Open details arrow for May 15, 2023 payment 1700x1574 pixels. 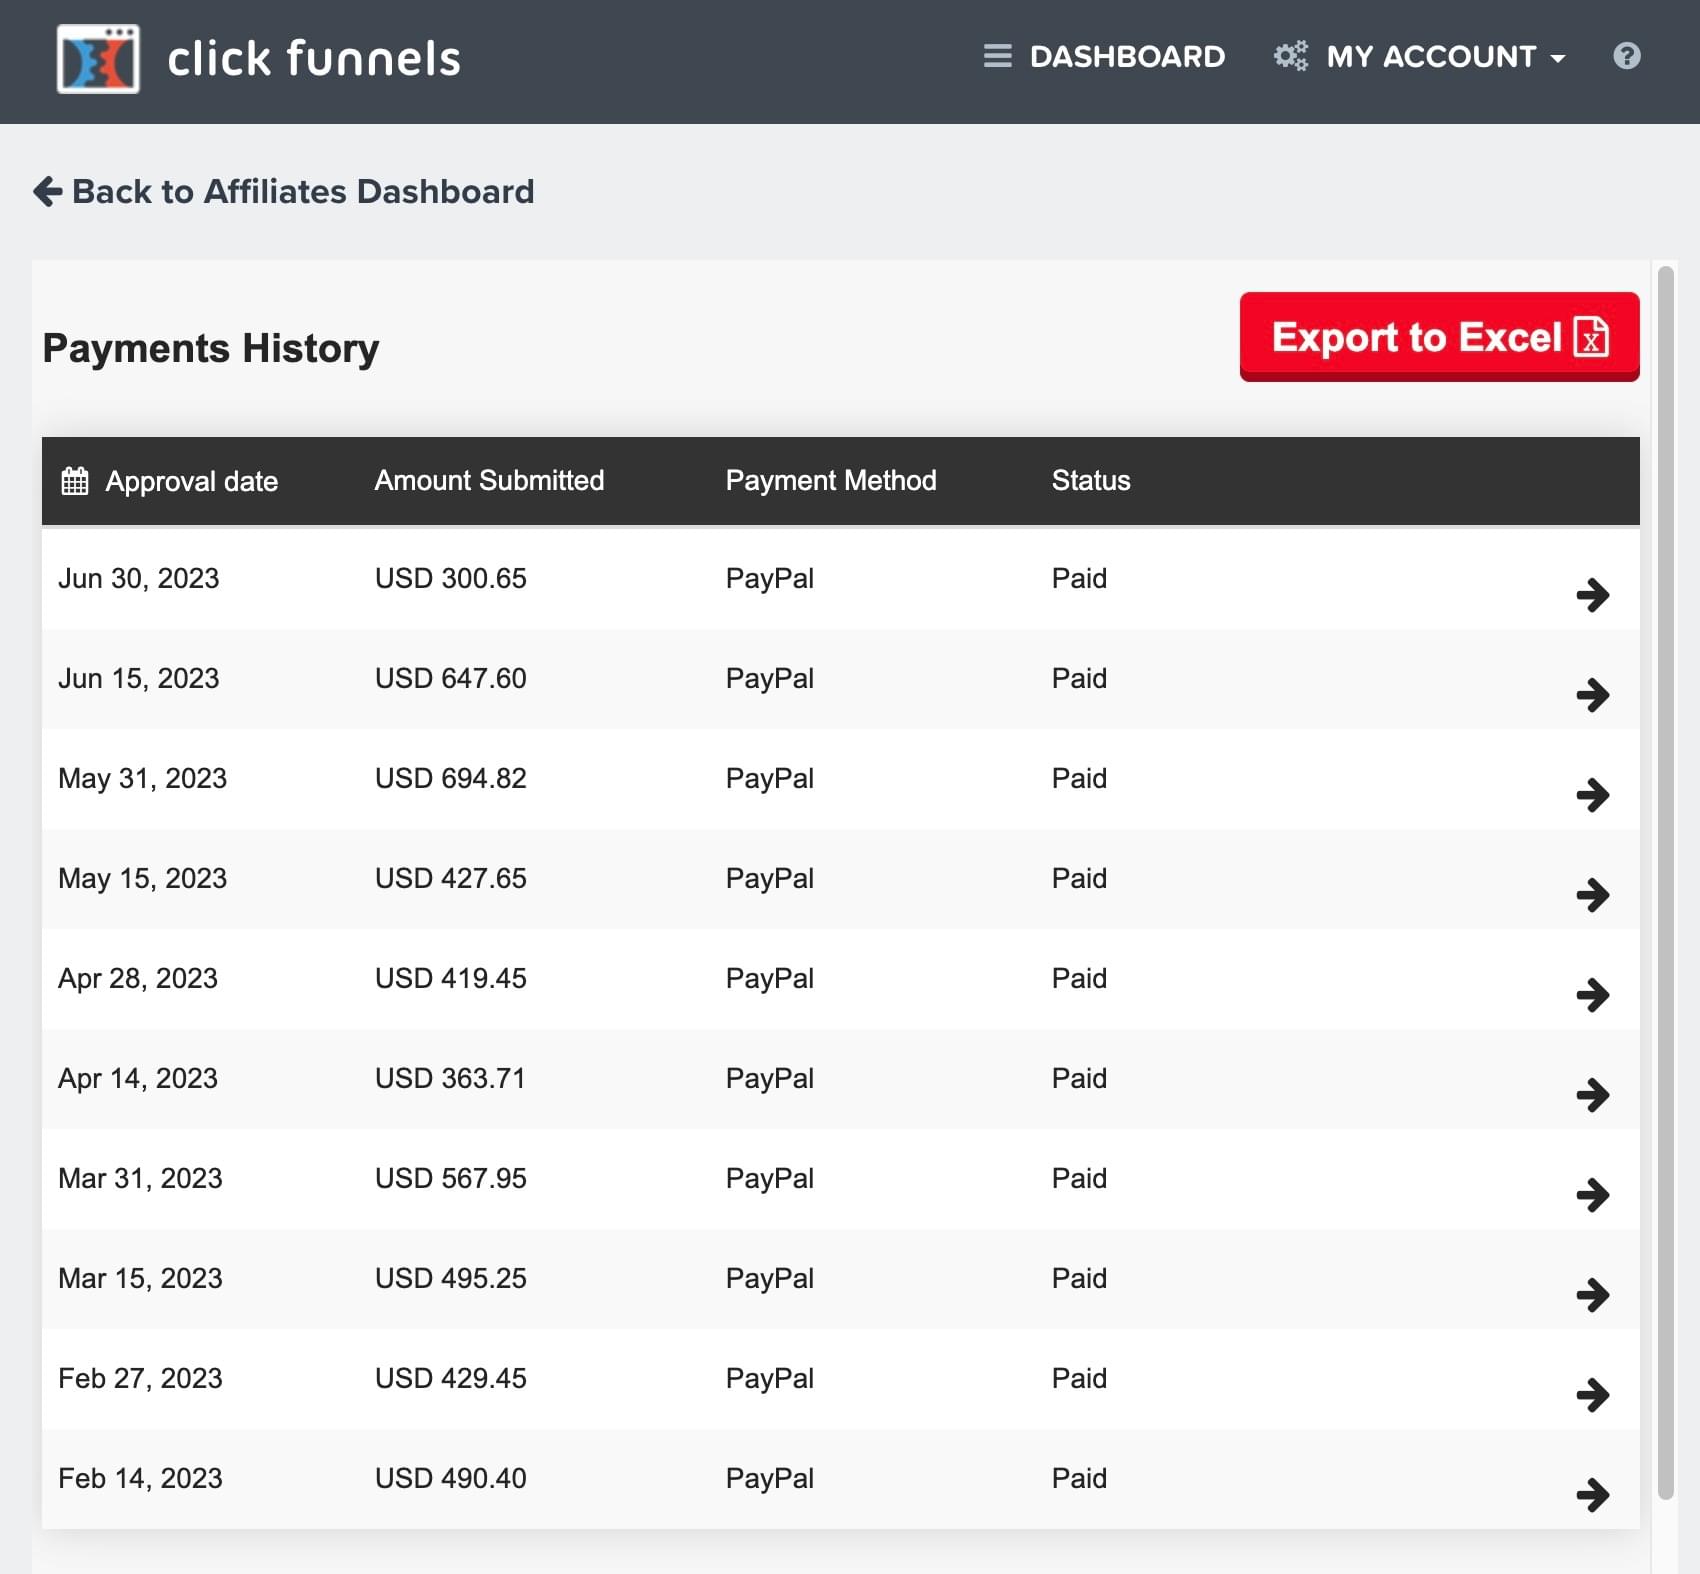click(1593, 895)
